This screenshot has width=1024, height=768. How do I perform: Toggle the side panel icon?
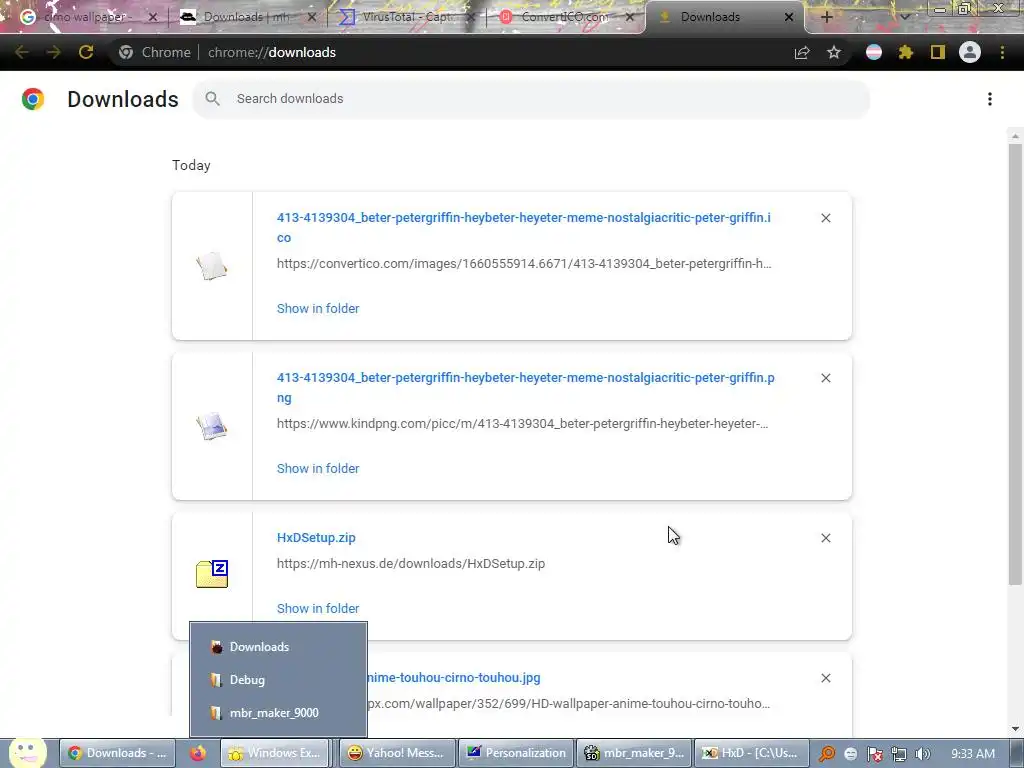coord(938,52)
